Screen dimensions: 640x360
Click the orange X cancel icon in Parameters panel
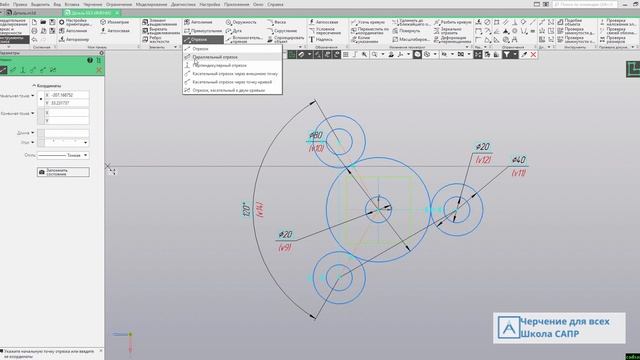pyautogui.click(x=99, y=70)
